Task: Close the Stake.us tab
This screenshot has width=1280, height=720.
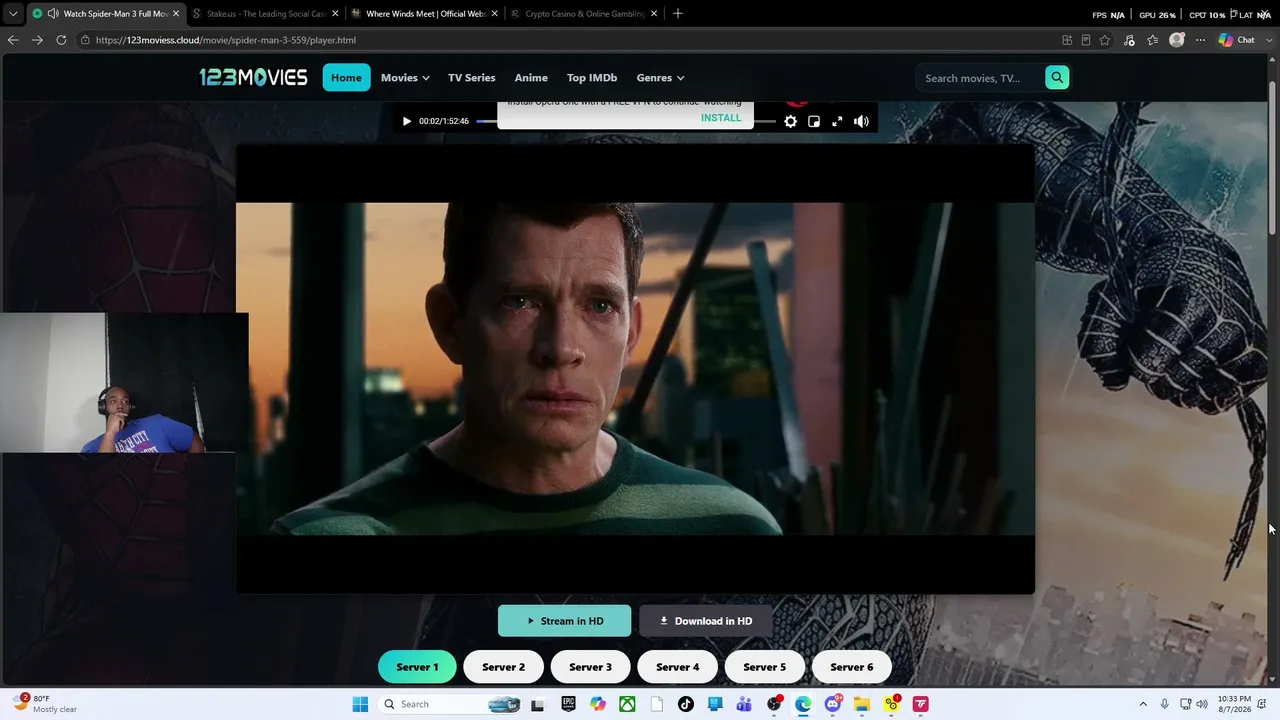Action: pos(335,14)
